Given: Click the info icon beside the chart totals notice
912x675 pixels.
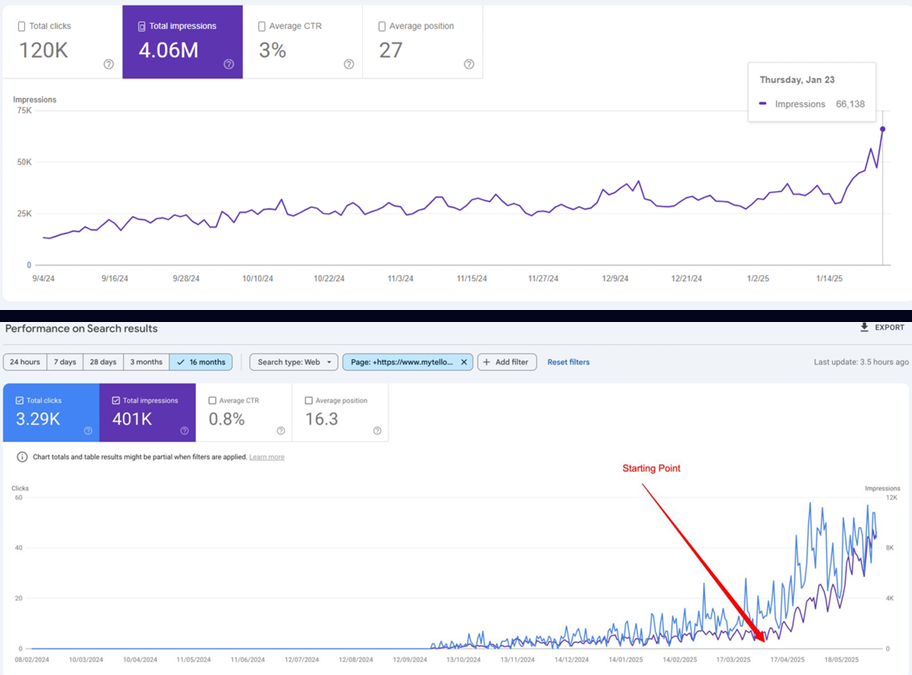Looking at the screenshot, I should (x=22, y=457).
